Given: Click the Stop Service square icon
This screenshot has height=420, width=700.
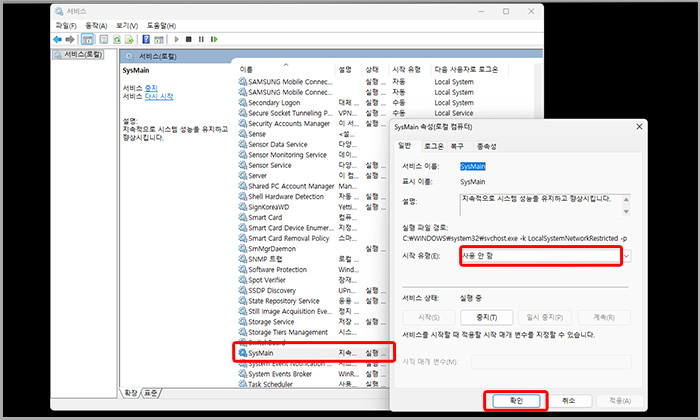Looking at the screenshot, I should click(x=189, y=39).
